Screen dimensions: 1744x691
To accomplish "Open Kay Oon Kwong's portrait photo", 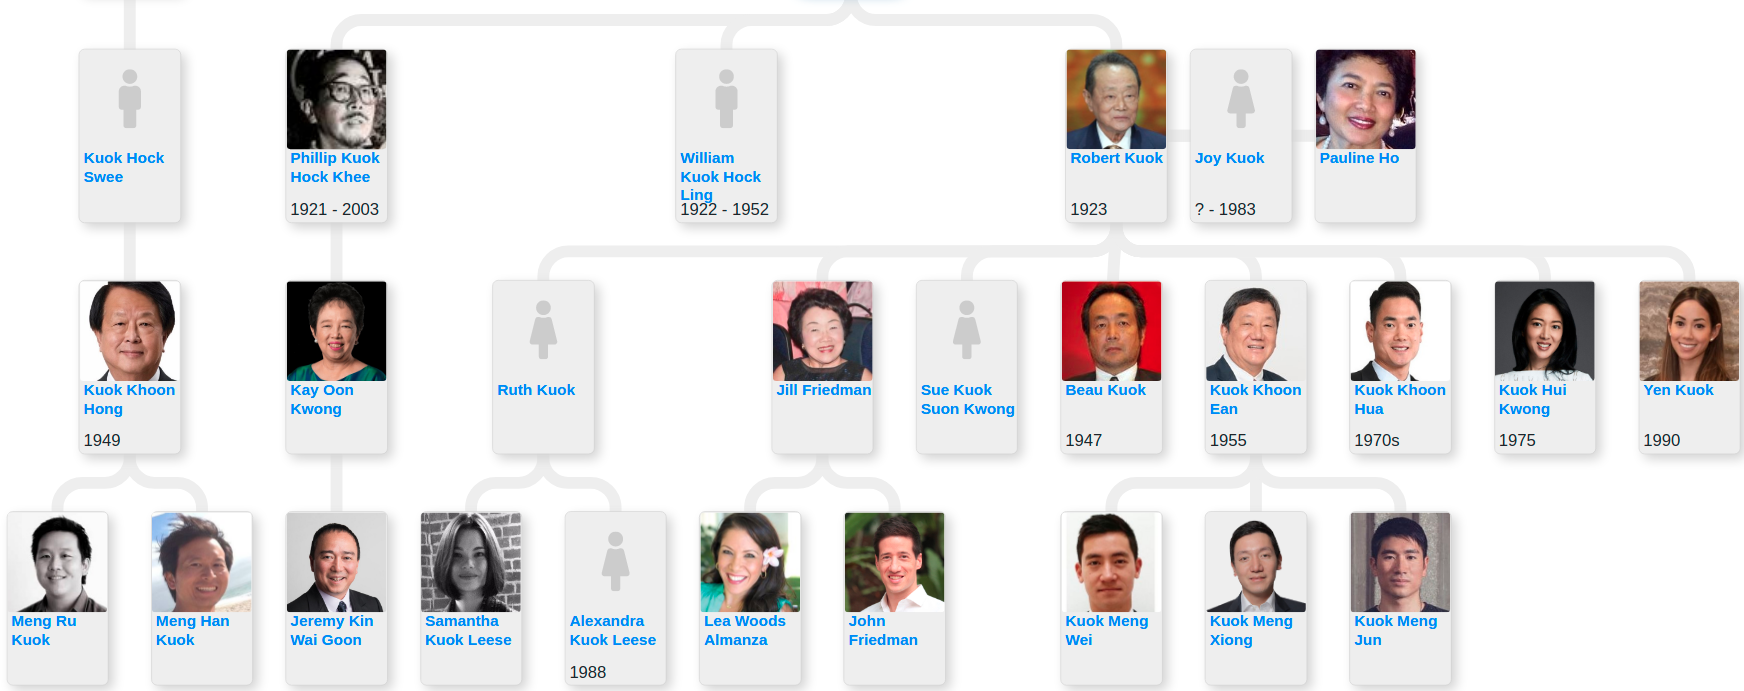I will (x=337, y=331).
